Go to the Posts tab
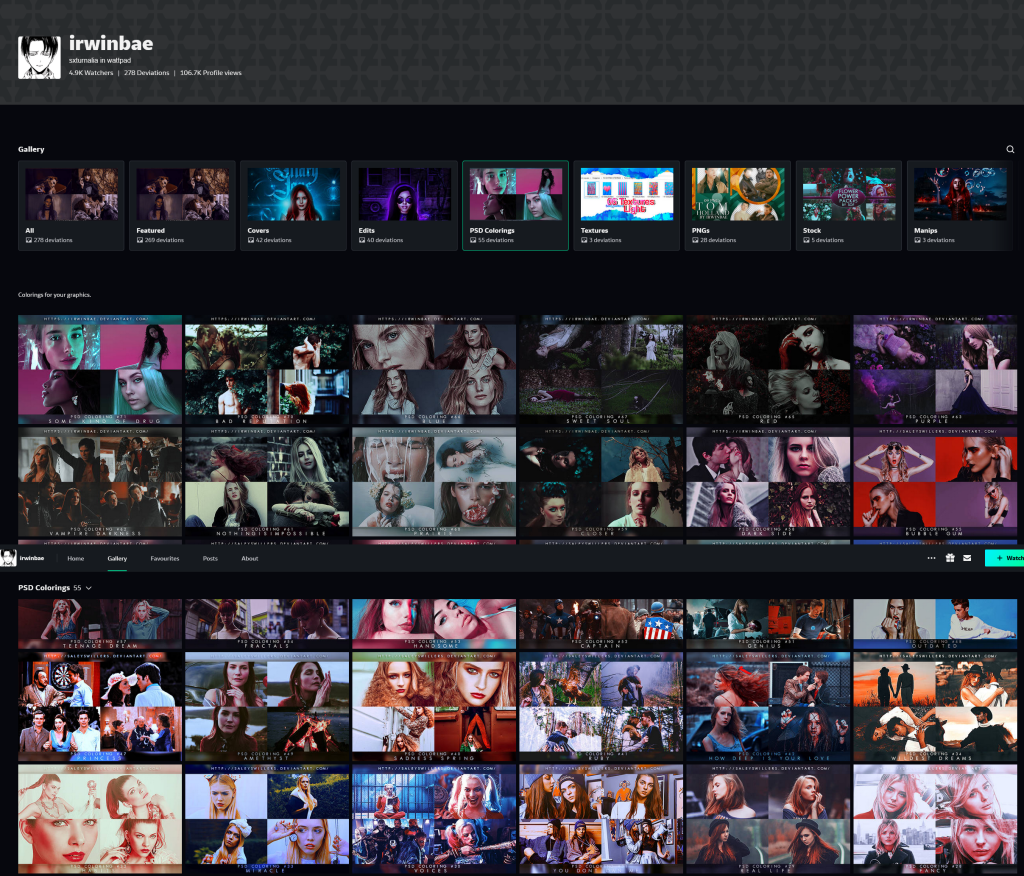The height and width of the screenshot is (876, 1024). (x=210, y=558)
